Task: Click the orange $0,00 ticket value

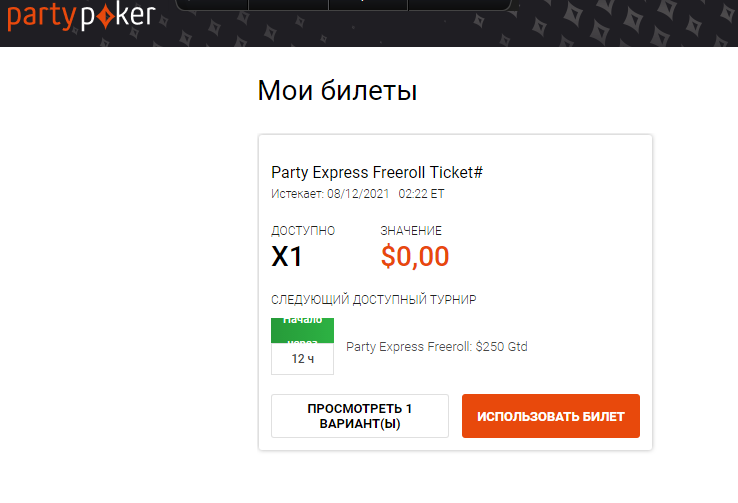Action: click(x=415, y=256)
